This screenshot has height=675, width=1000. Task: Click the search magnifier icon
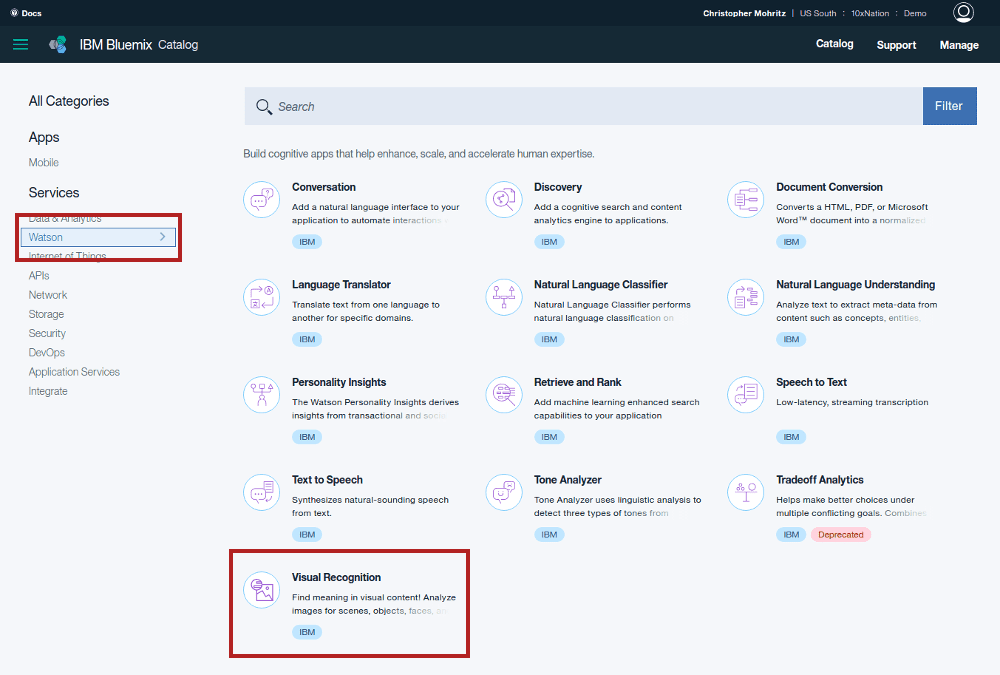pos(263,107)
